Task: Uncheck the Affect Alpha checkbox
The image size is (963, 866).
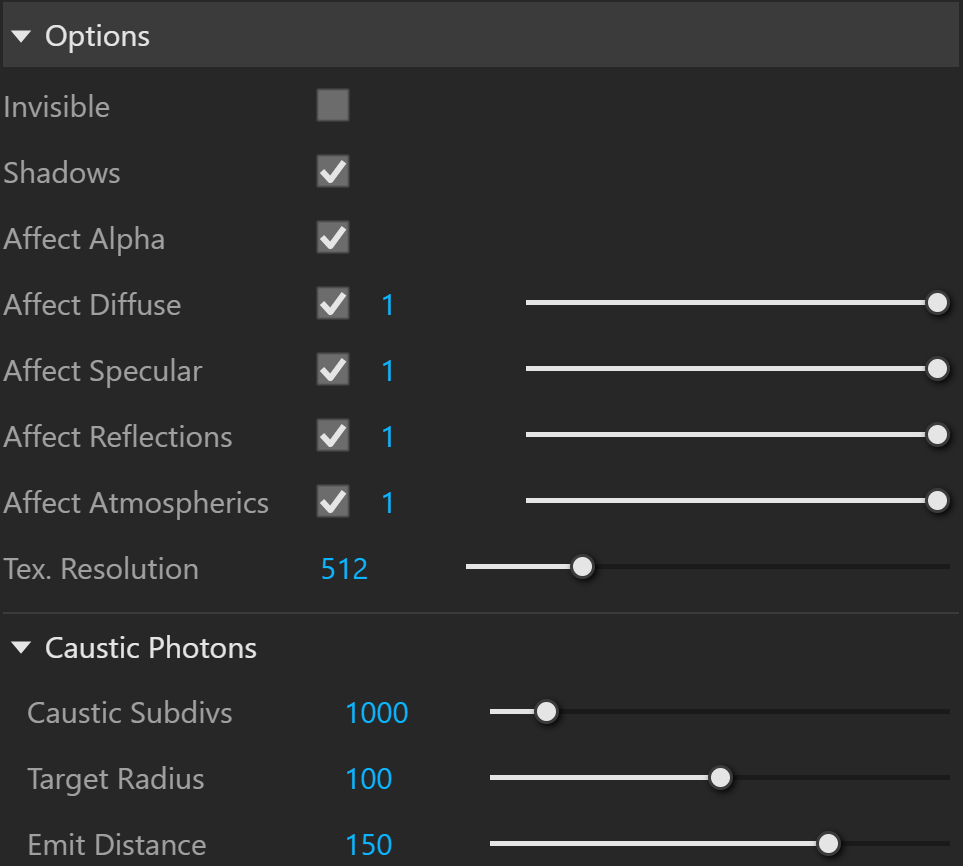Action: pos(333,238)
